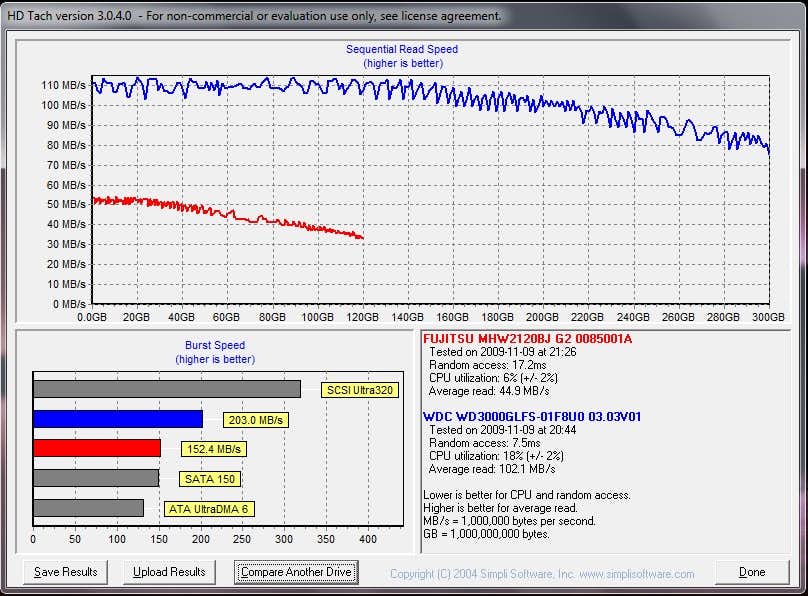
Task: Click the Sequential Read Speed chart title
Action: (x=402, y=49)
